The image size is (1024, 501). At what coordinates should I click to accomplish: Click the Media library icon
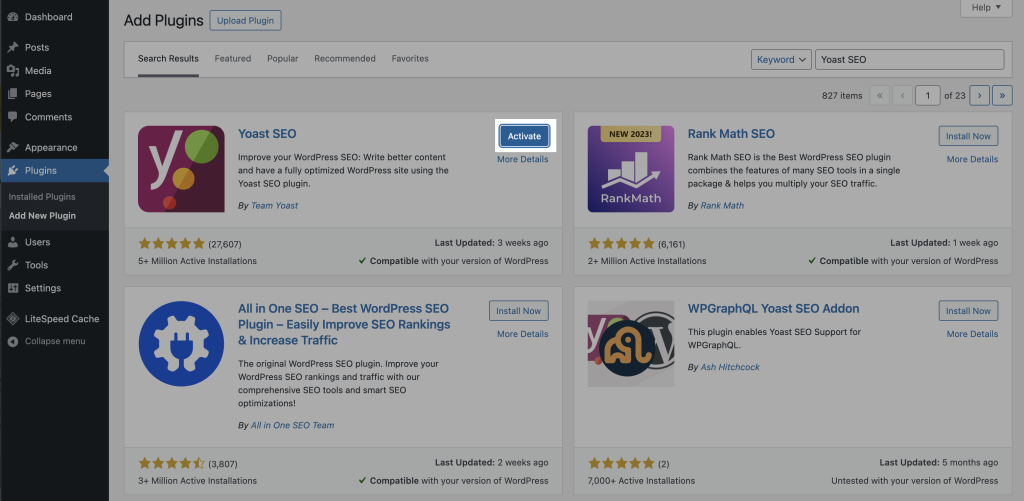tap(12, 71)
